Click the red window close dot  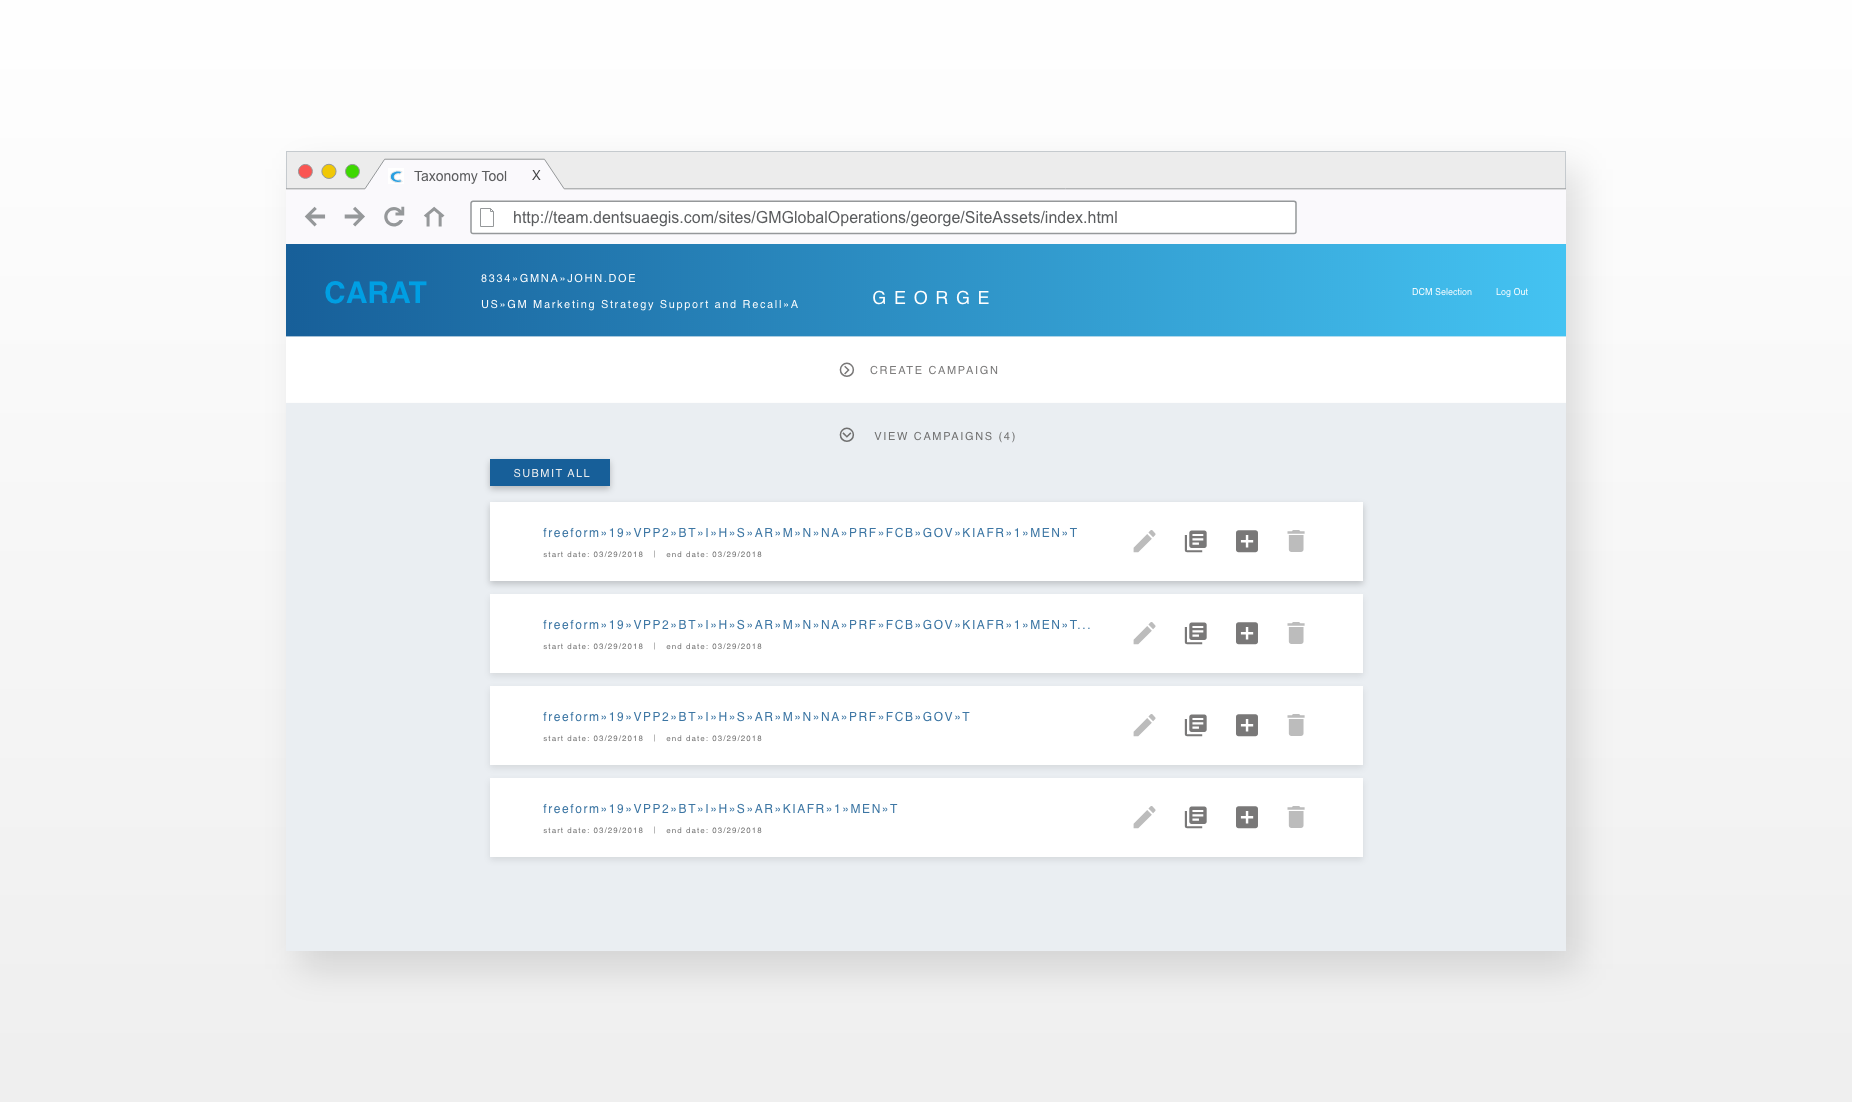click(306, 171)
